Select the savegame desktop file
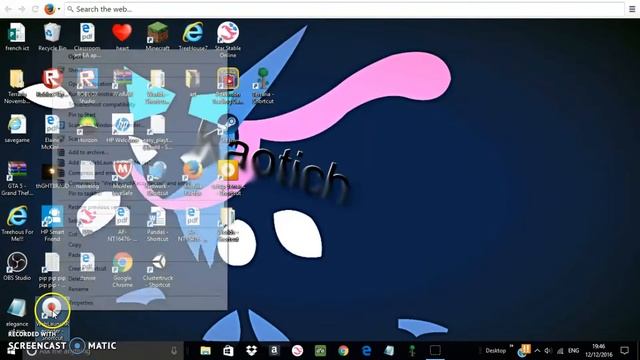This screenshot has height=360, width=640. 17,129
